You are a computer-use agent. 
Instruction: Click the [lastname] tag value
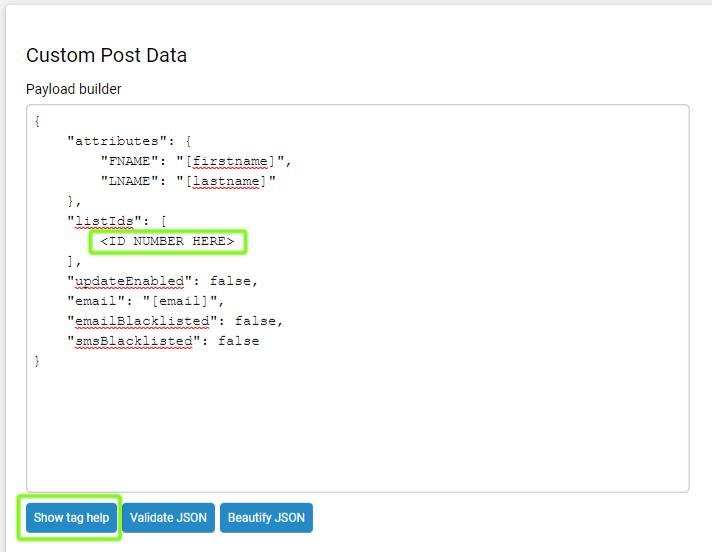[226, 181]
